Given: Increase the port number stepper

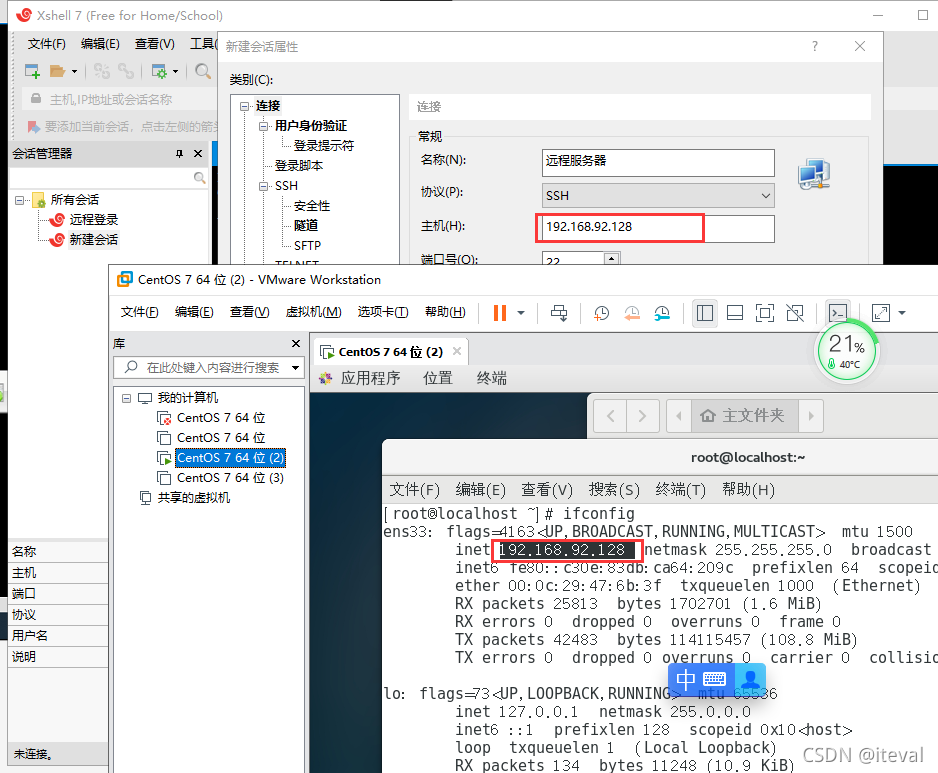Looking at the screenshot, I should click(x=611, y=258).
